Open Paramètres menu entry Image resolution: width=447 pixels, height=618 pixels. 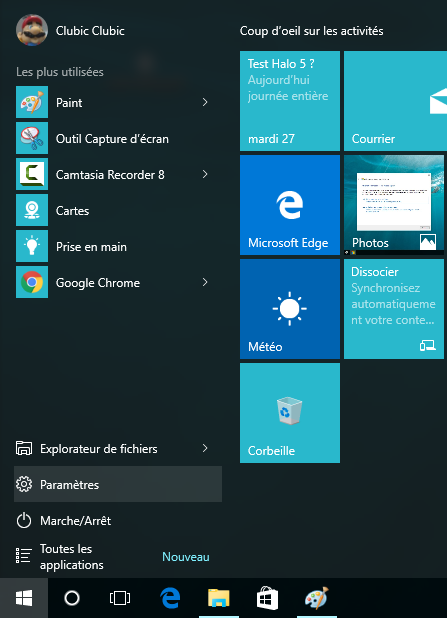[118, 484]
